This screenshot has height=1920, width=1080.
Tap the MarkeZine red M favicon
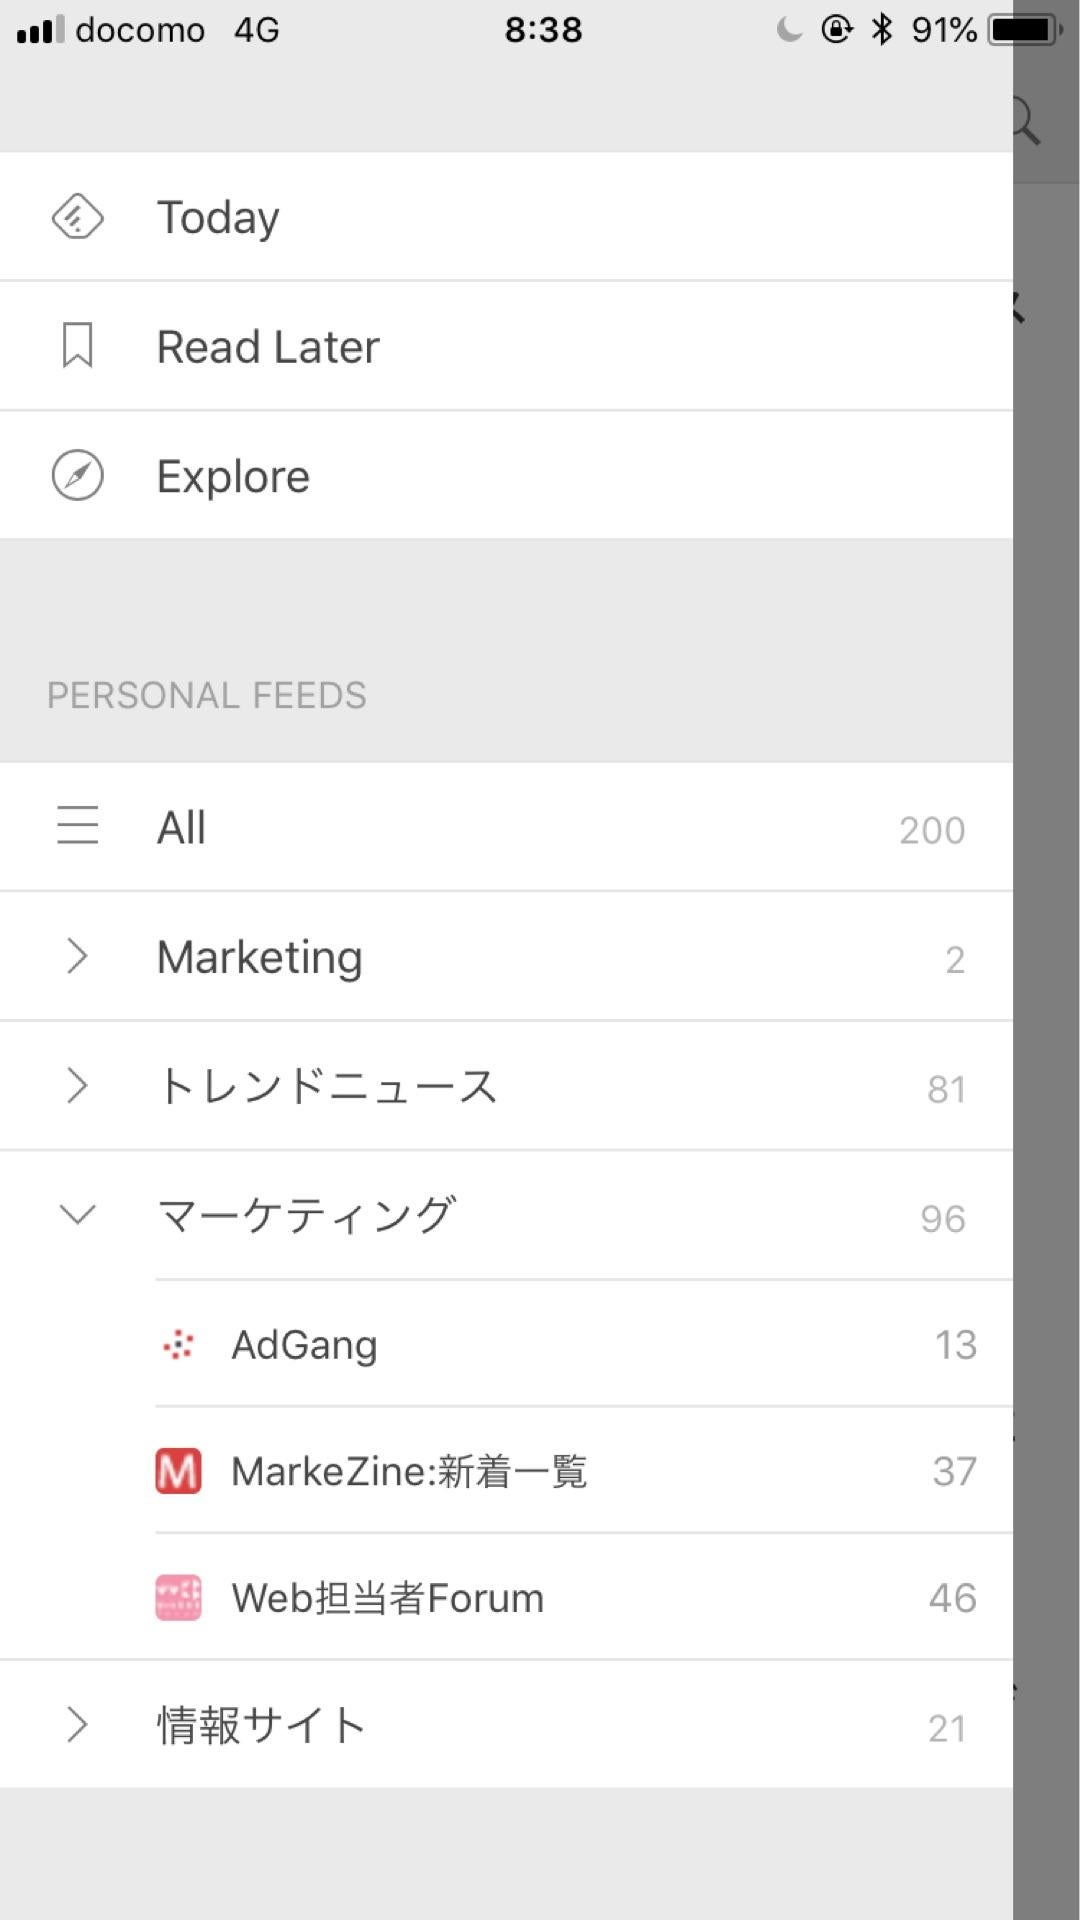178,1471
